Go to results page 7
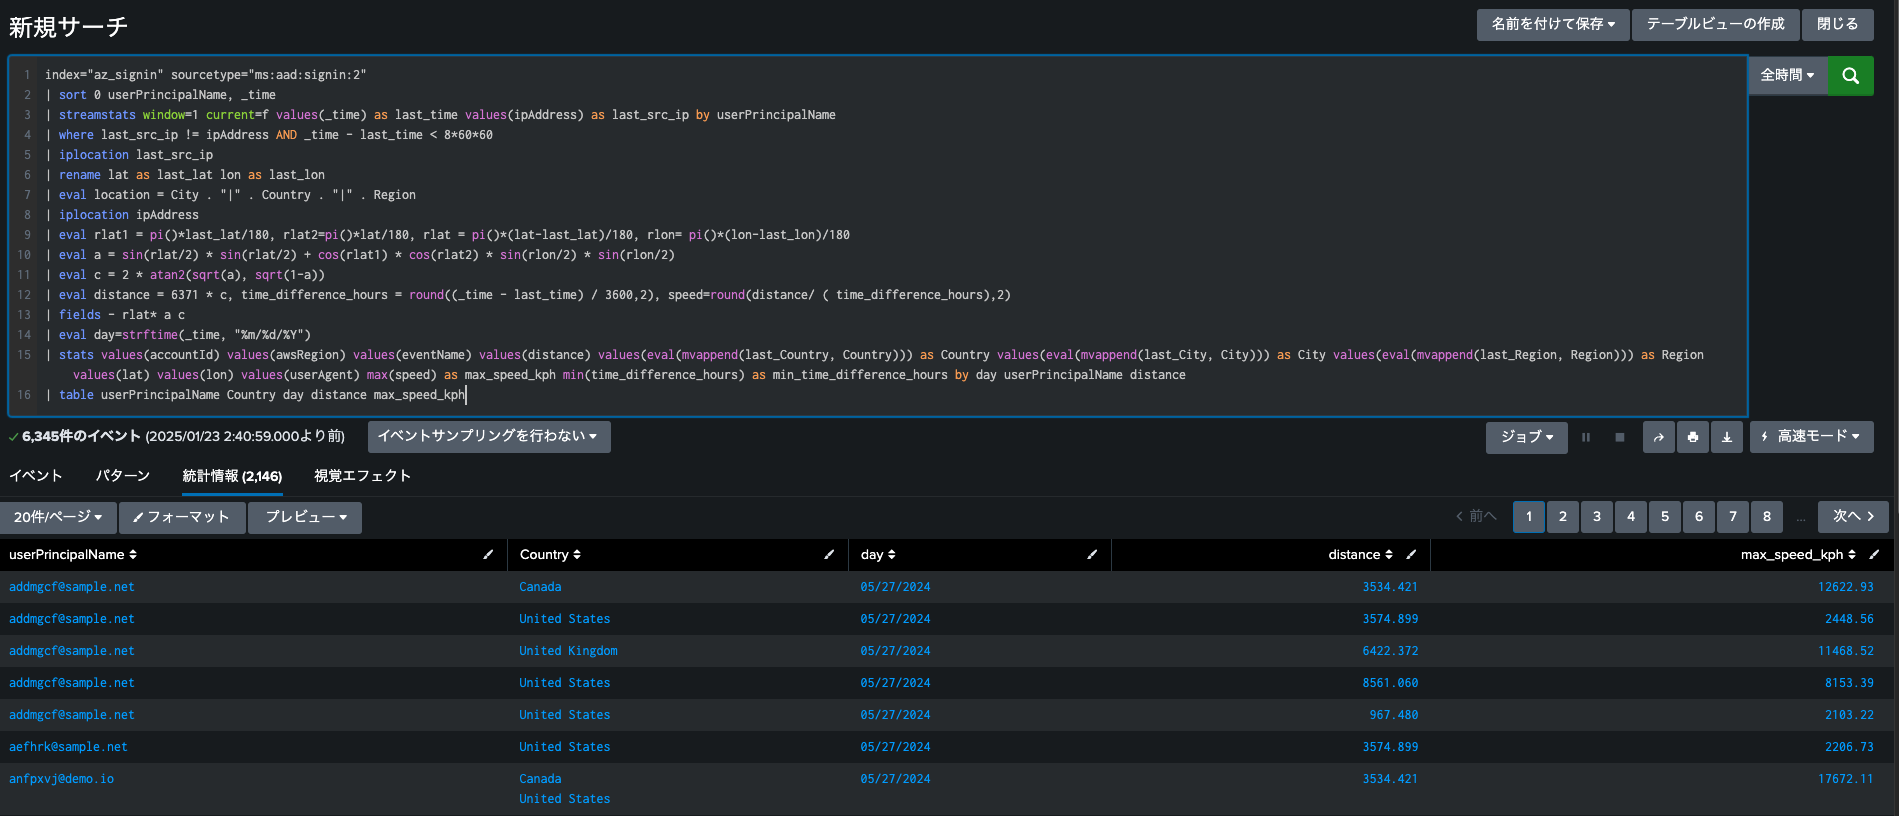This screenshot has height=816, width=1899. tap(1733, 517)
